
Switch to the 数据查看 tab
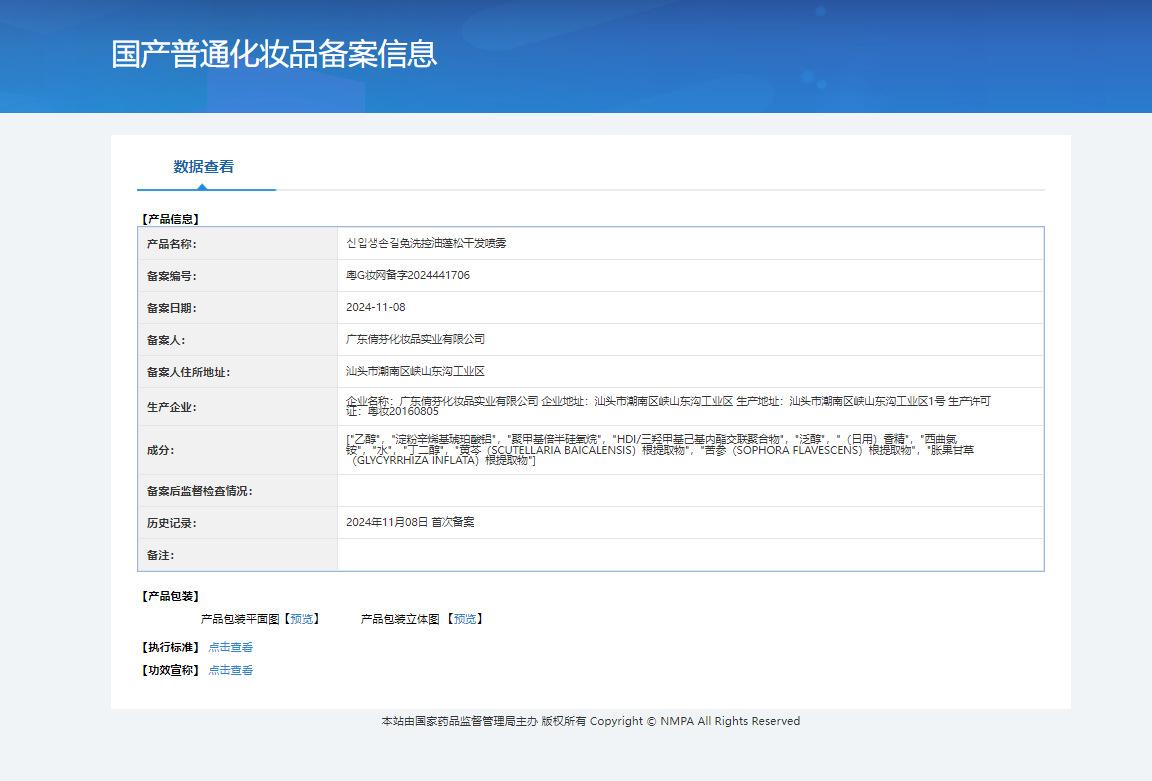coord(204,167)
